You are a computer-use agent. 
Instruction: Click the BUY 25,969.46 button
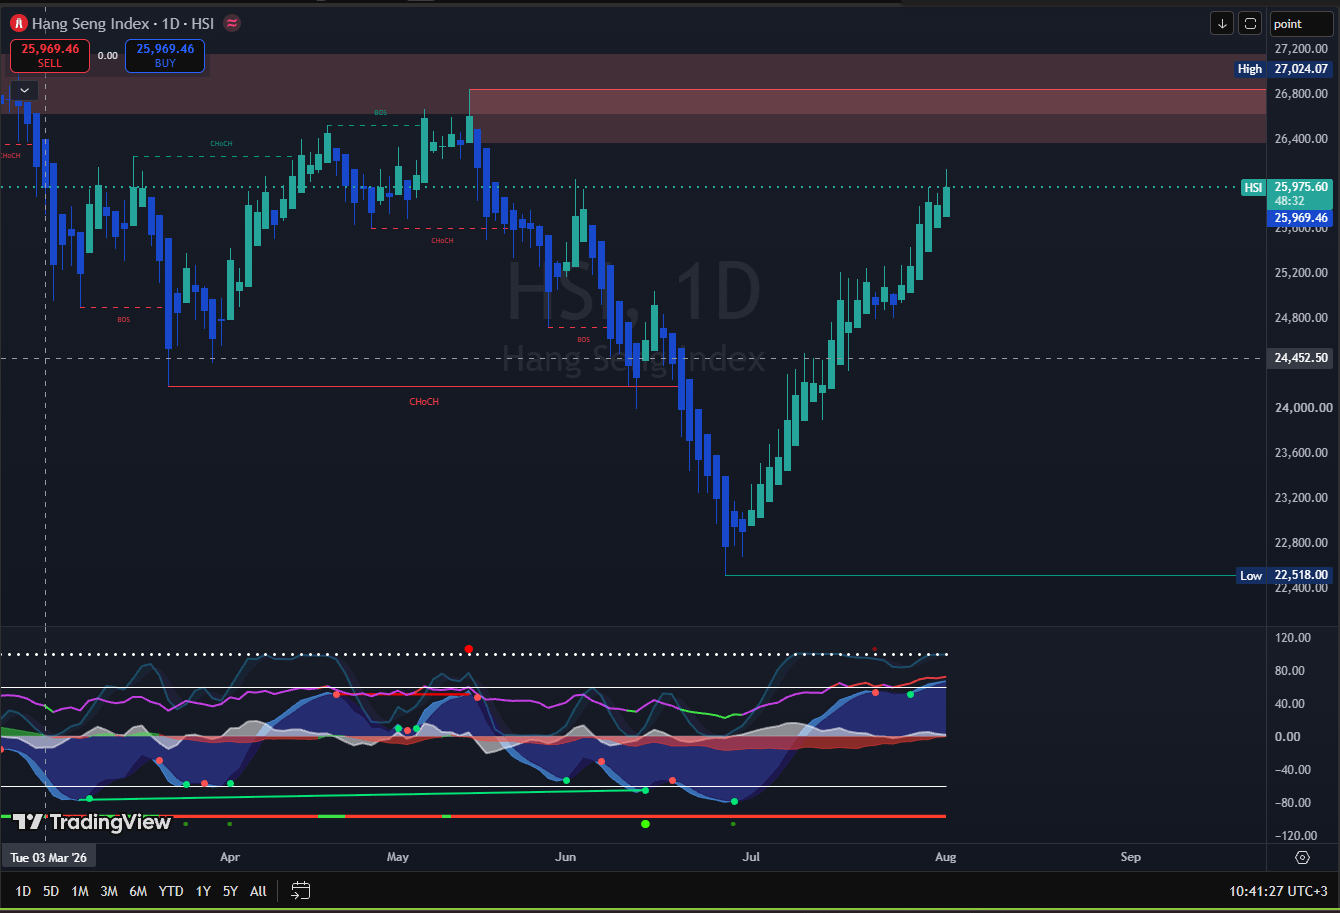point(165,56)
